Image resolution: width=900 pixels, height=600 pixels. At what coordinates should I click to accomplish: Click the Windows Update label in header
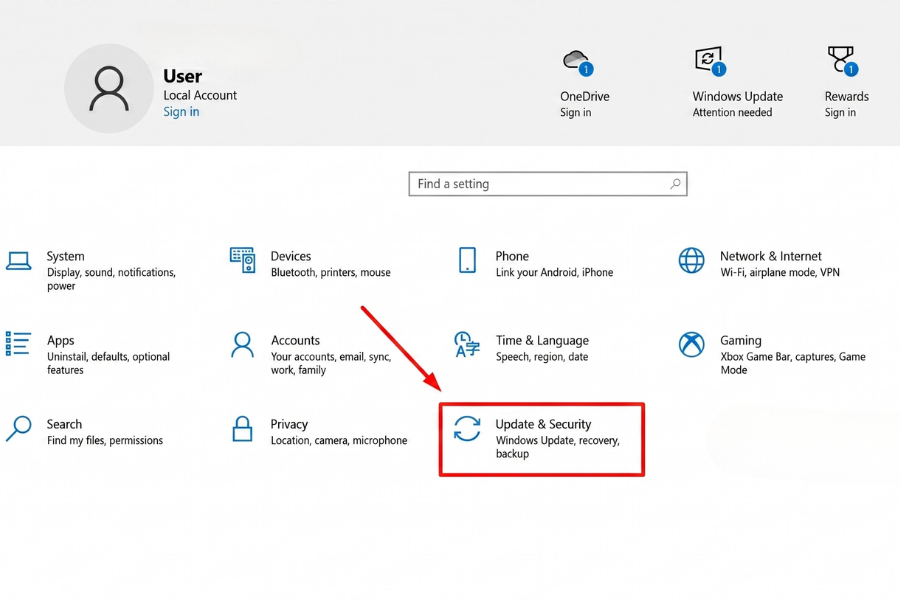click(x=738, y=96)
